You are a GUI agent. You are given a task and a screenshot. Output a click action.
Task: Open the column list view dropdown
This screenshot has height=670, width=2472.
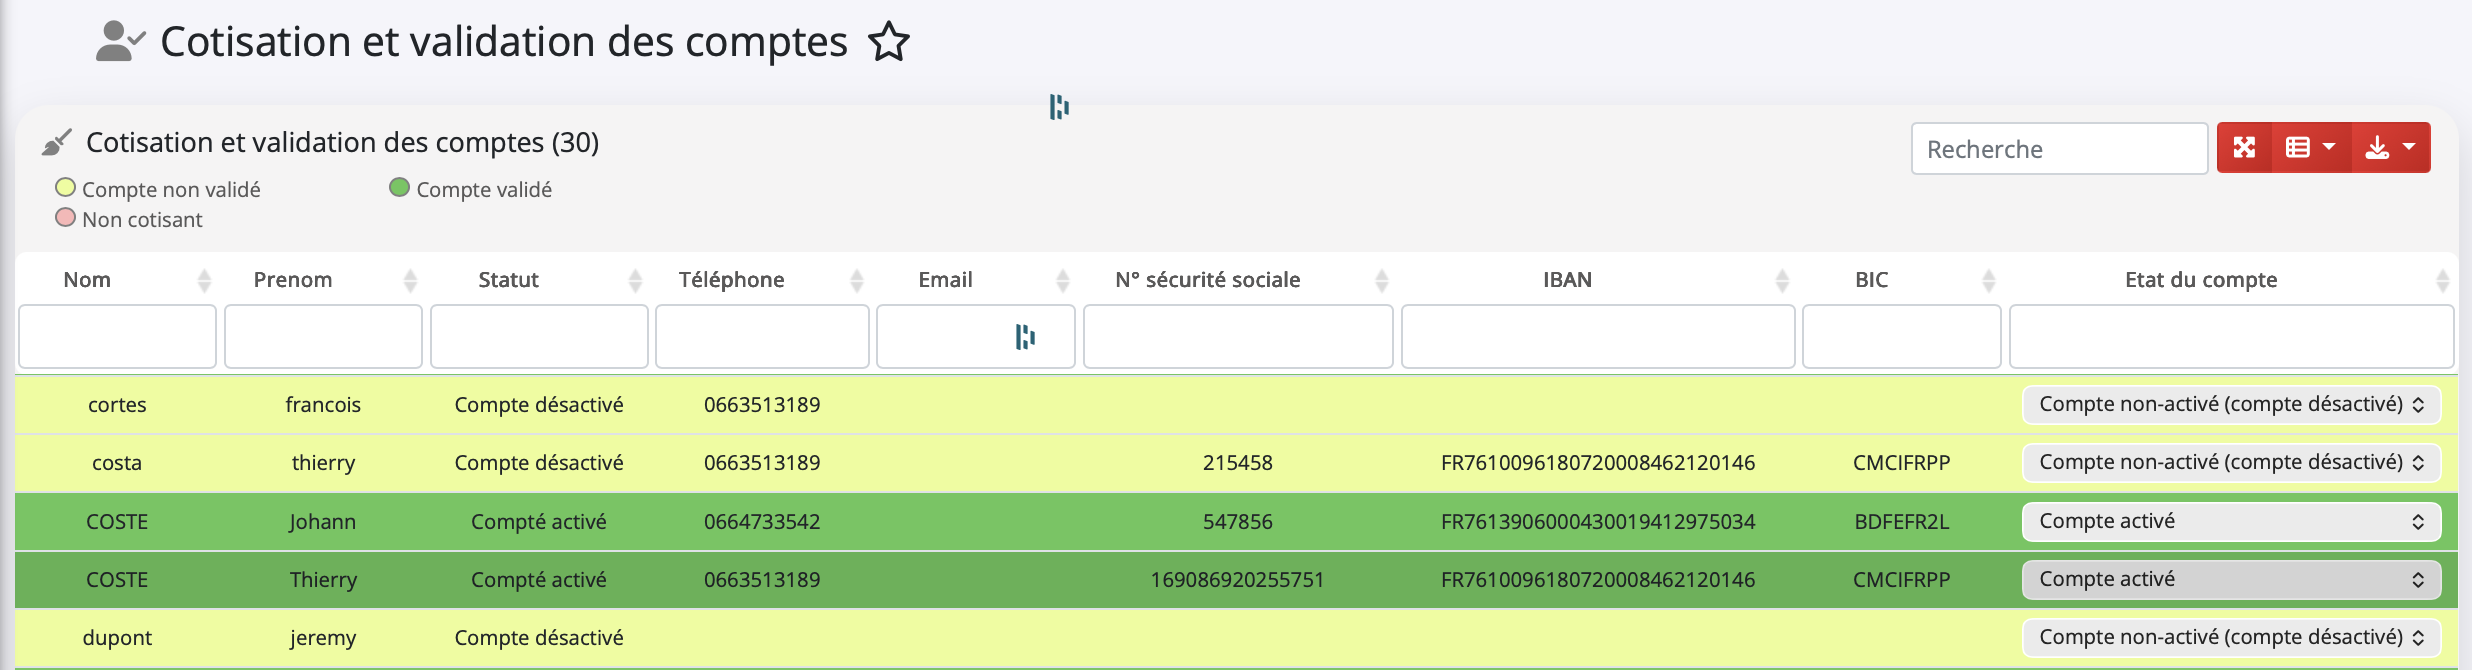2310,148
